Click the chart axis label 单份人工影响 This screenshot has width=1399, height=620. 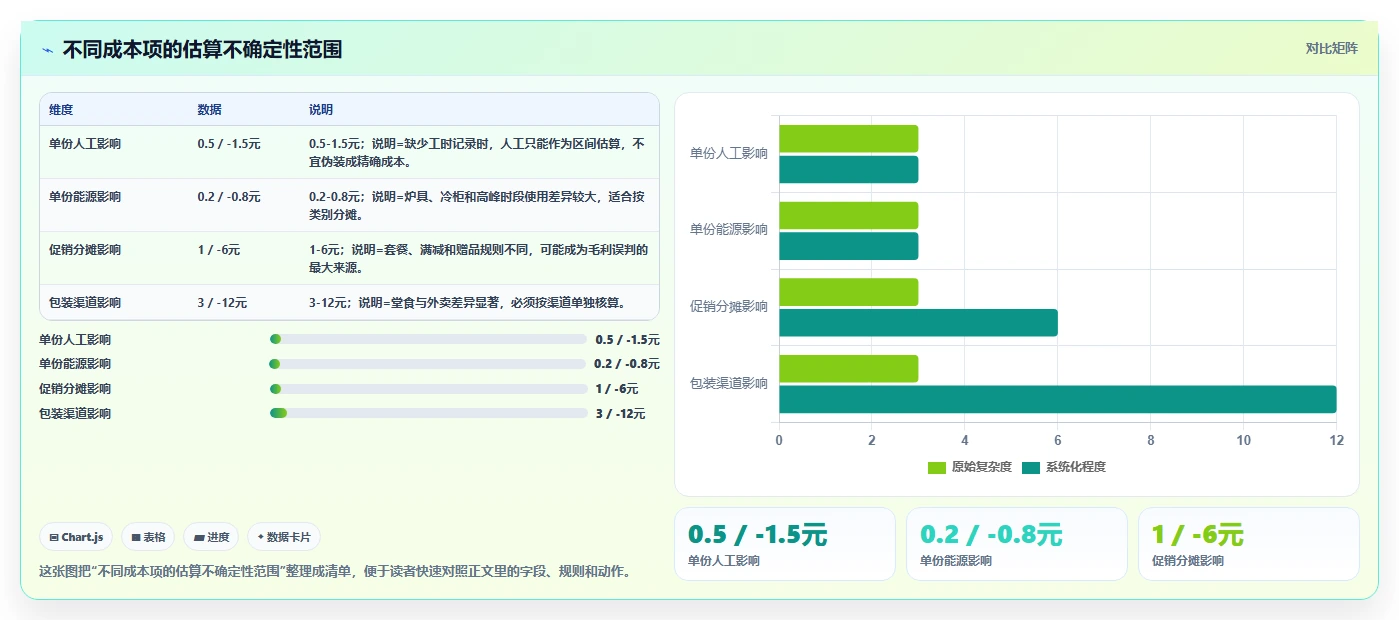(729, 154)
